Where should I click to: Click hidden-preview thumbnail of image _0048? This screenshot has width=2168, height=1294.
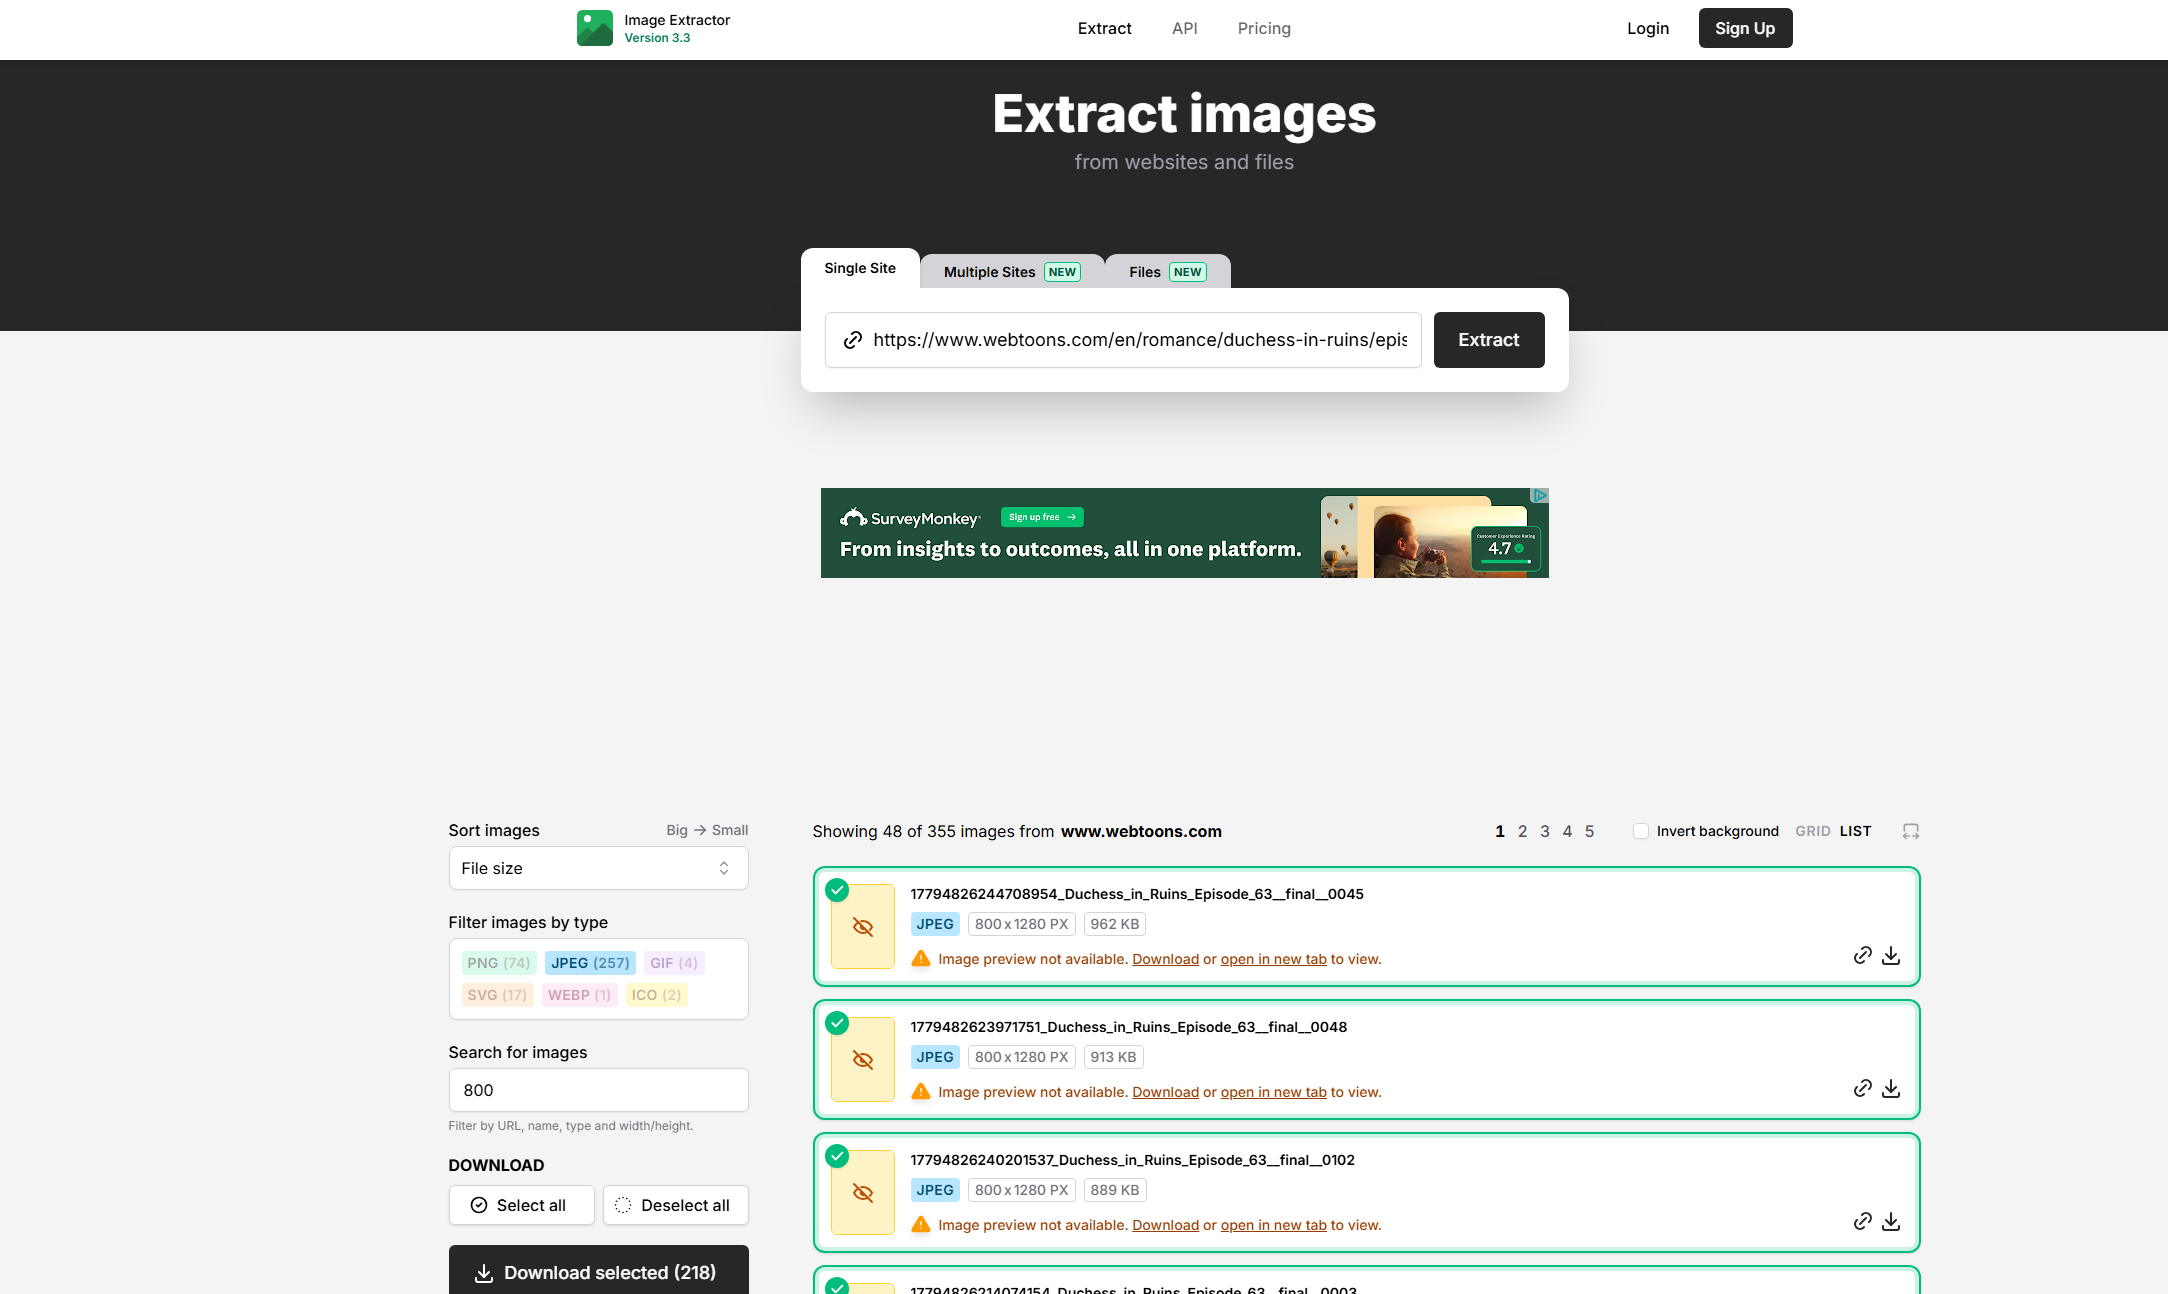click(863, 1060)
